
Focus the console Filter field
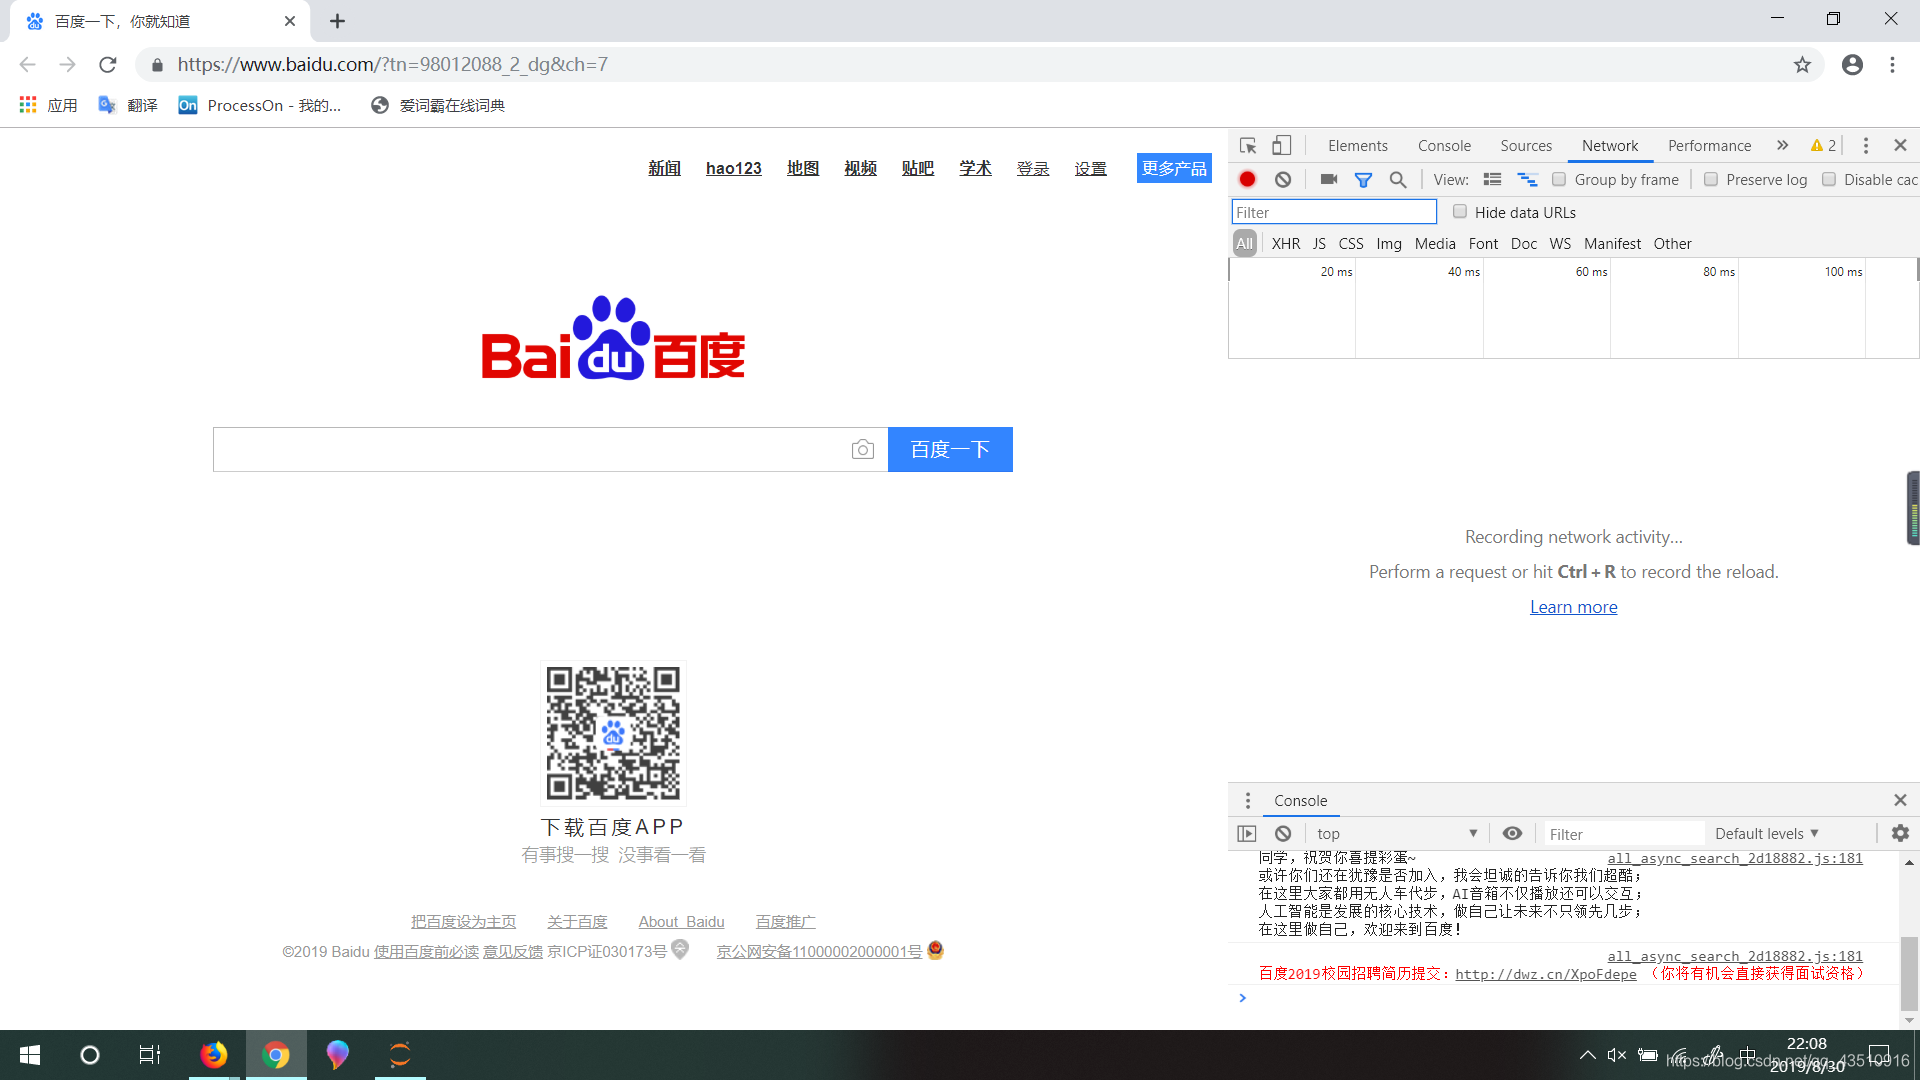point(1624,834)
